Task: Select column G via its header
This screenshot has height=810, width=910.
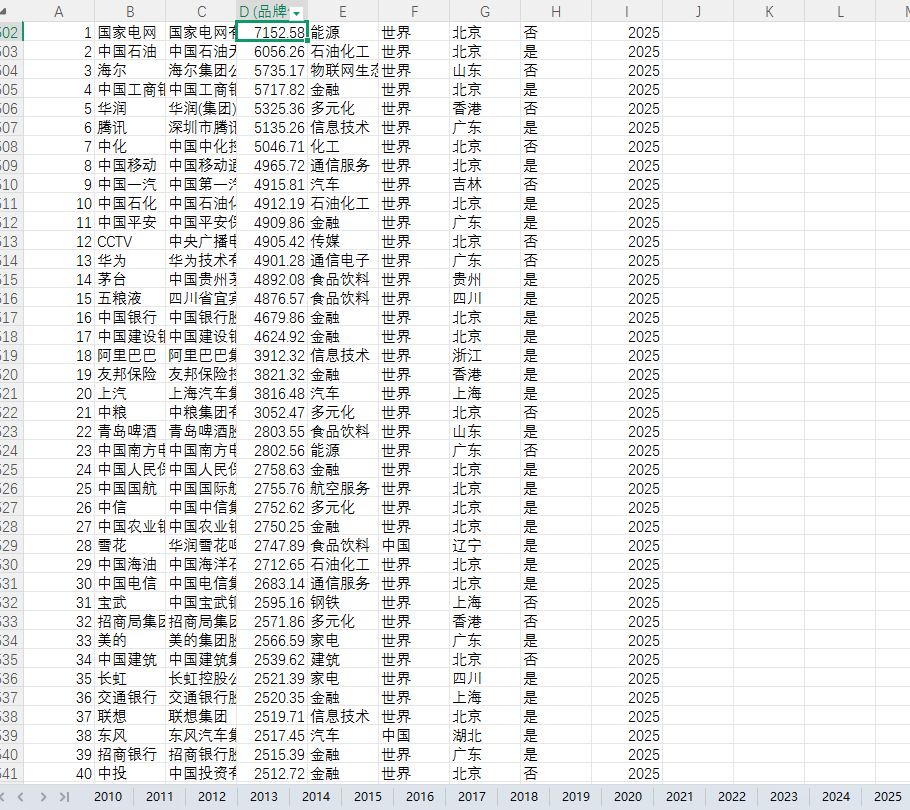Action: click(x=485, y=12)
